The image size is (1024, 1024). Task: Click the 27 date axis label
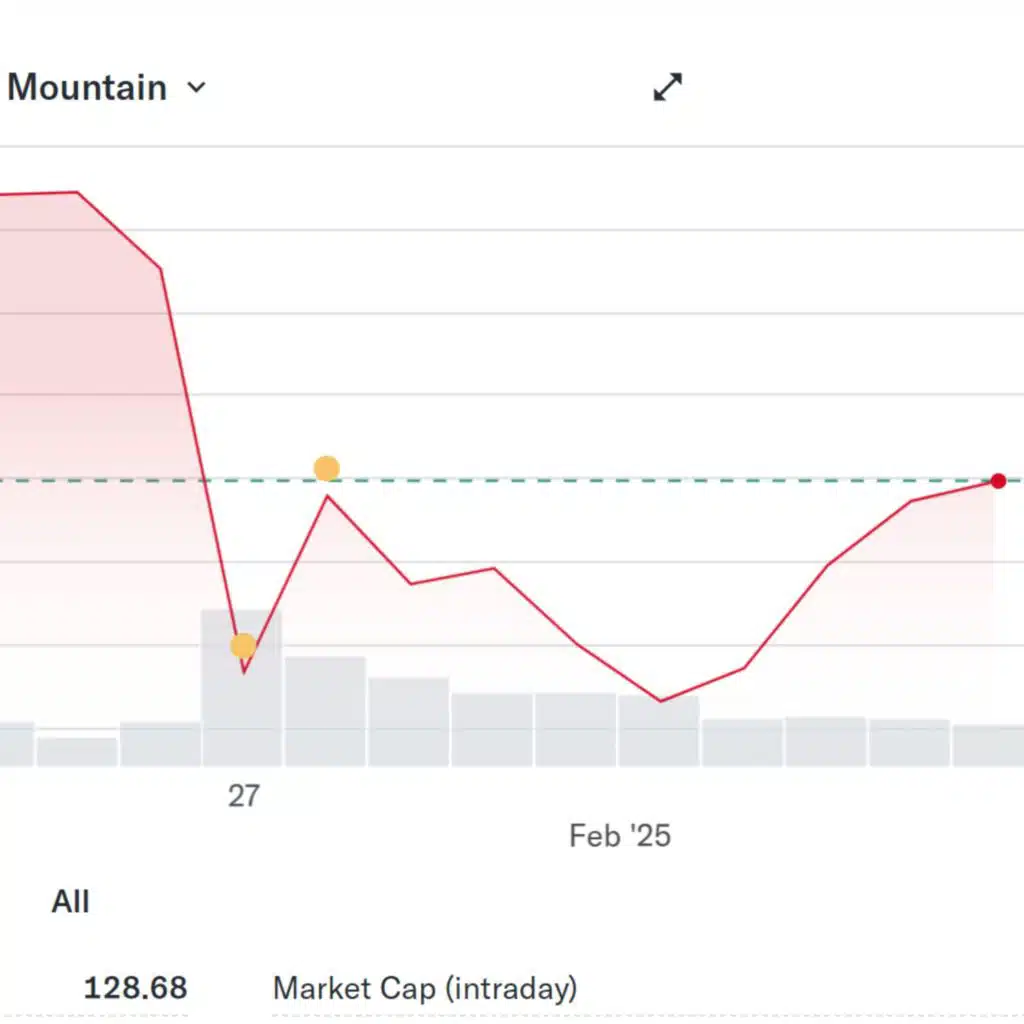[x=244, y=796]
